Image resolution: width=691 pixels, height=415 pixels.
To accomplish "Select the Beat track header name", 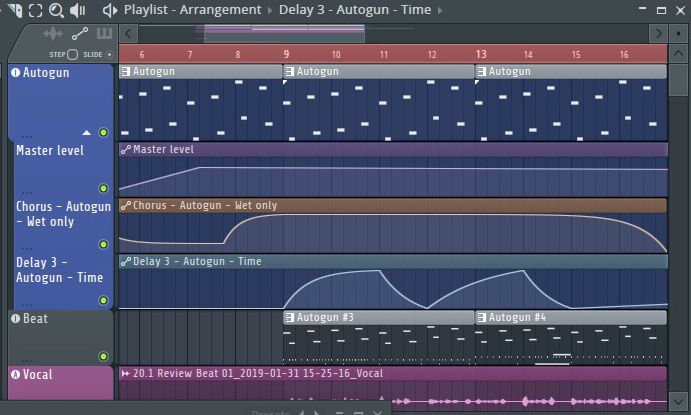I will 35,319.
